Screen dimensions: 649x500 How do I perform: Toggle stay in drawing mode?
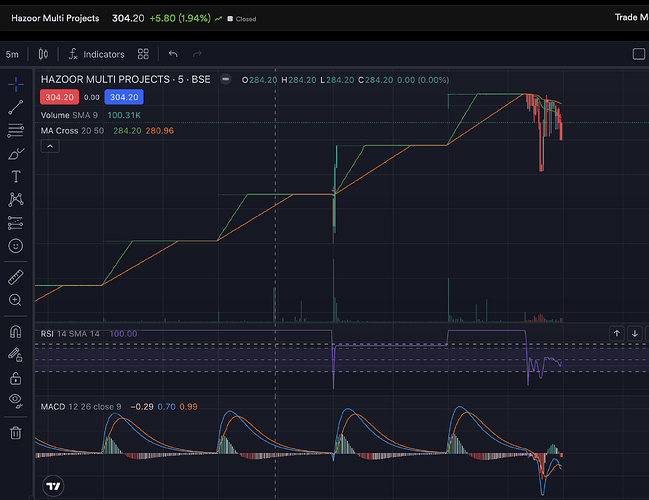(16, 355)
